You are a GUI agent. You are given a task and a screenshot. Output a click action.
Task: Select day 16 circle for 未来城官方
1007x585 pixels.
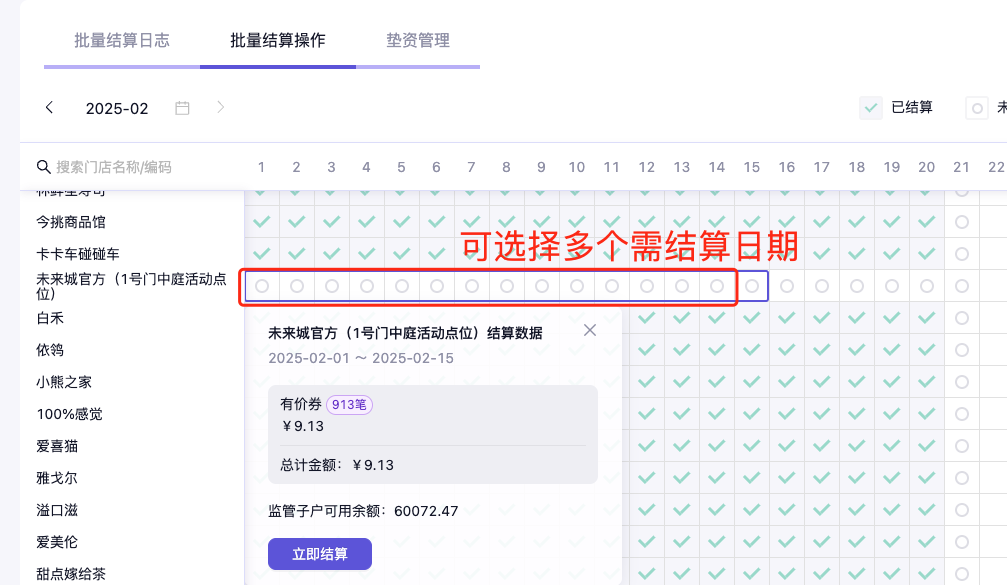(787, 286)
